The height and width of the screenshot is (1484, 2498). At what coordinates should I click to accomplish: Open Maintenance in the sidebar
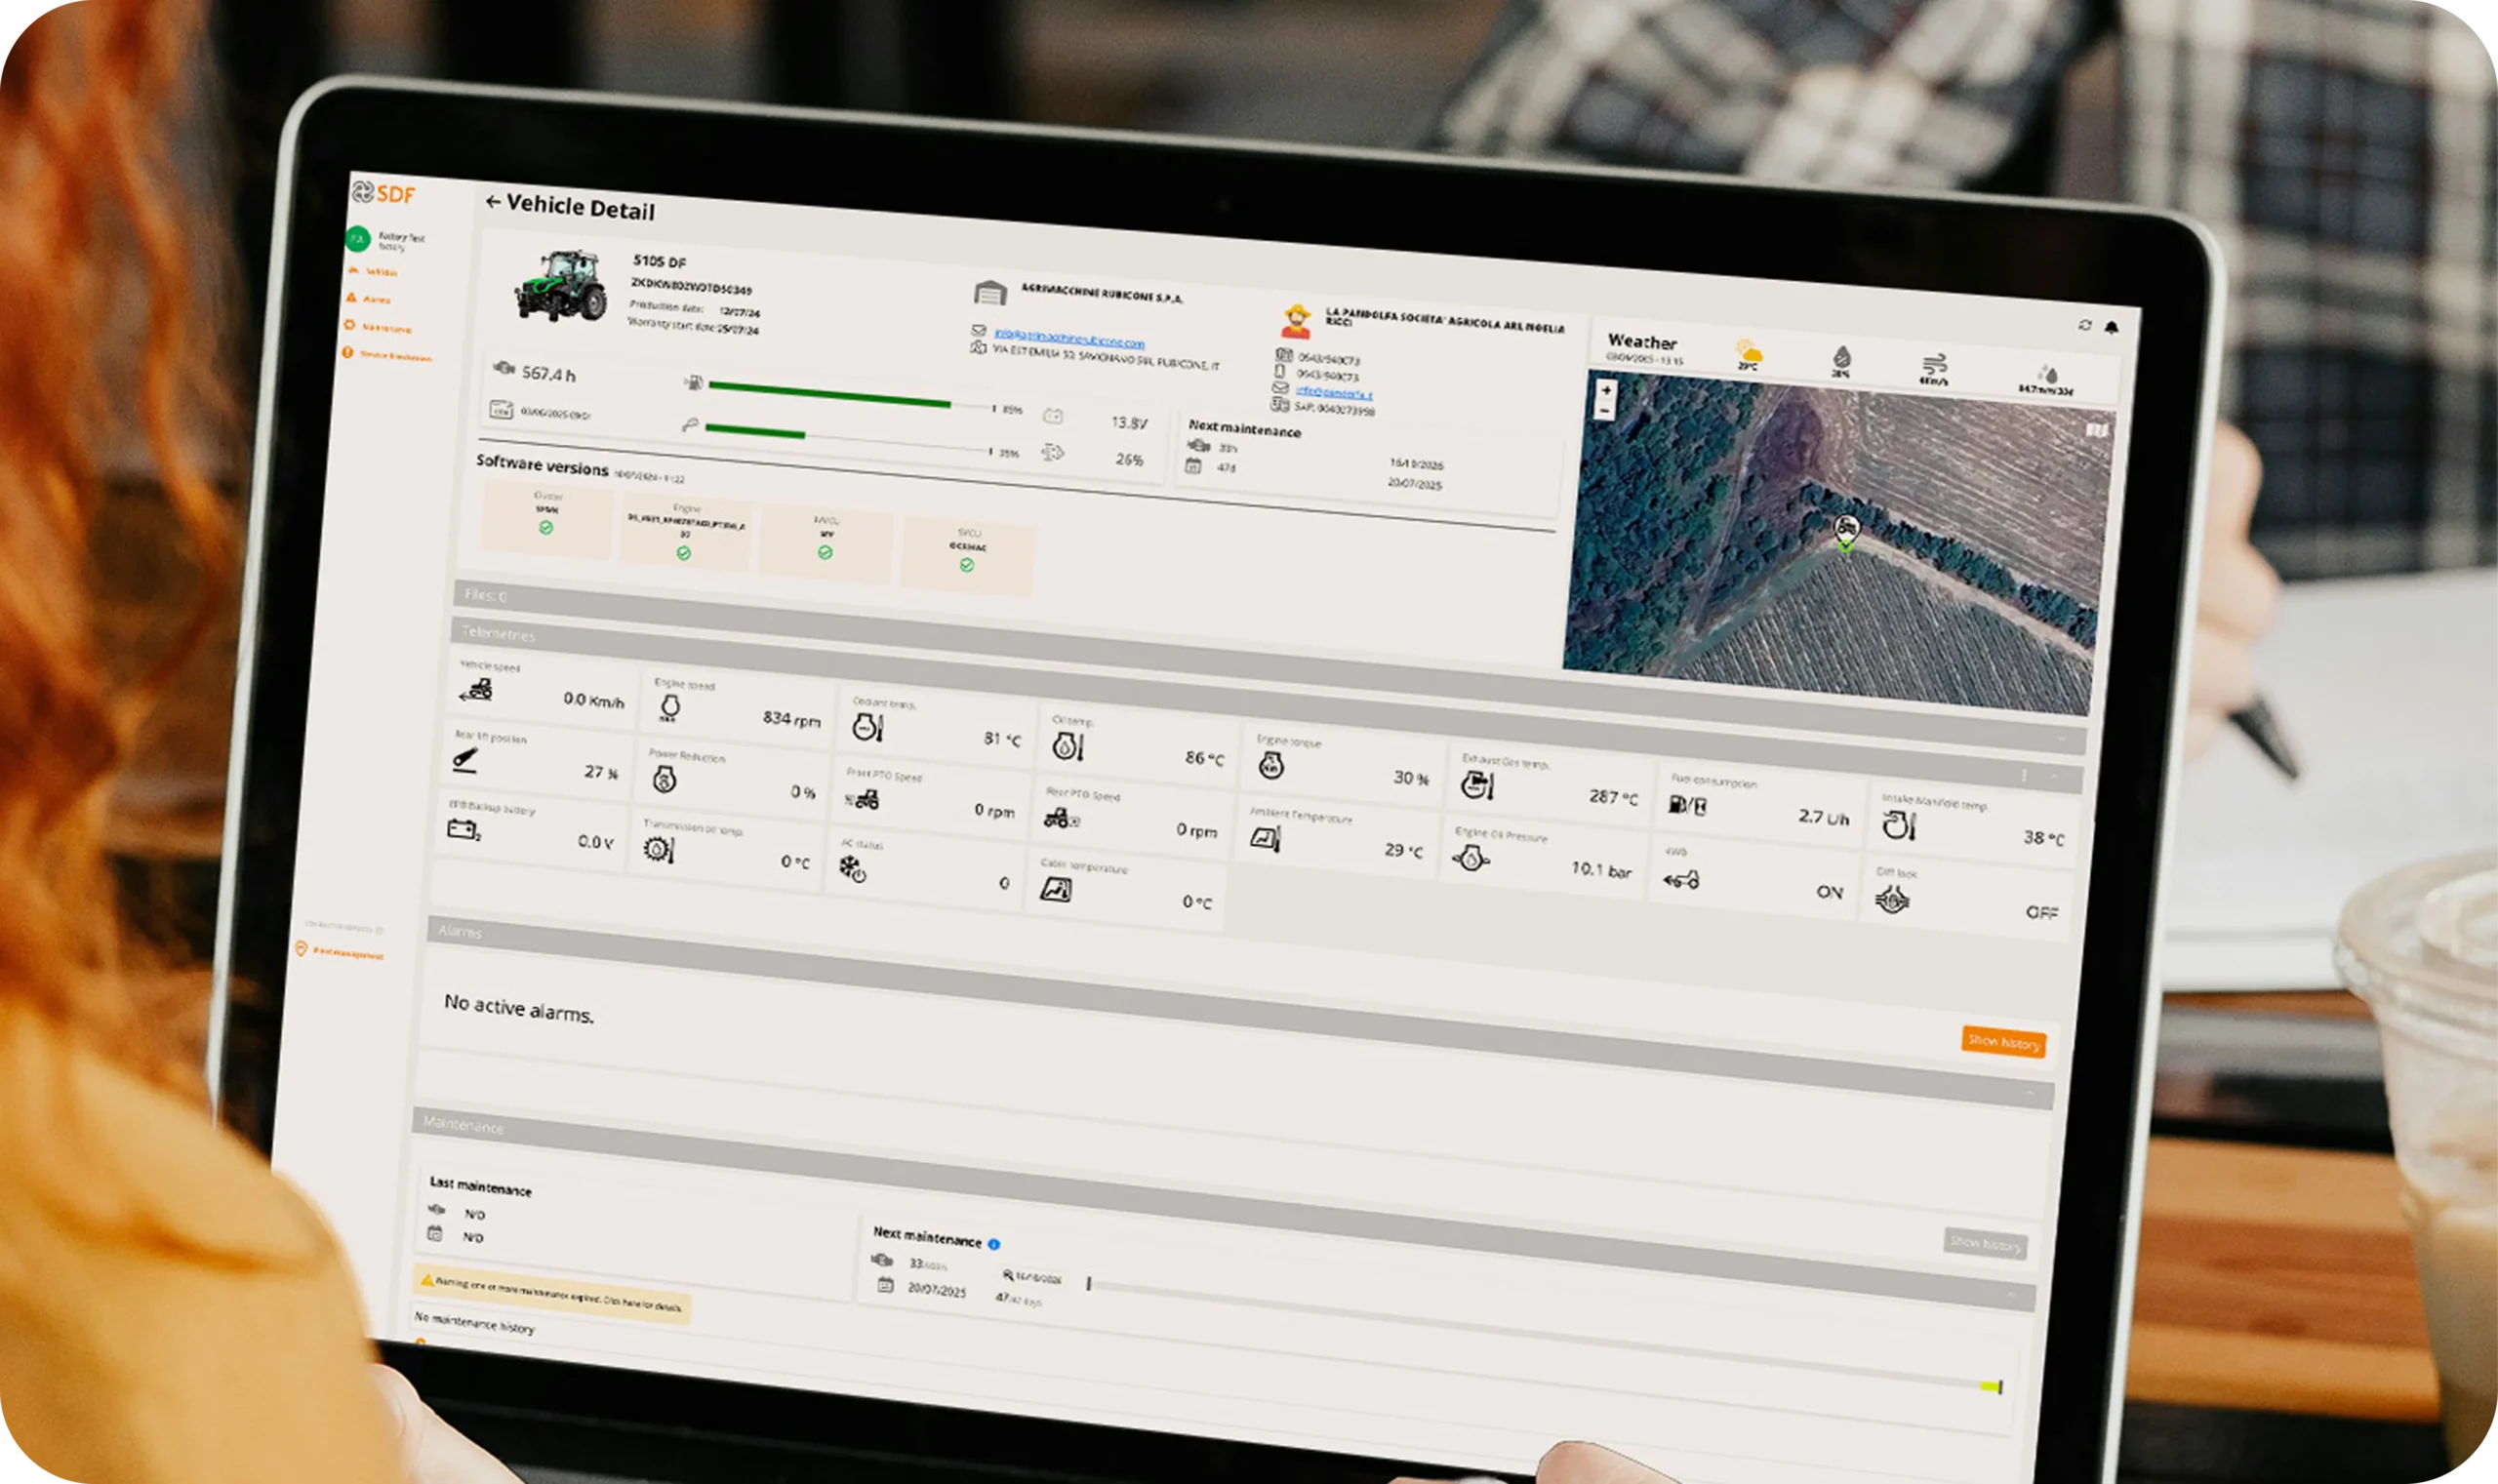385,327
